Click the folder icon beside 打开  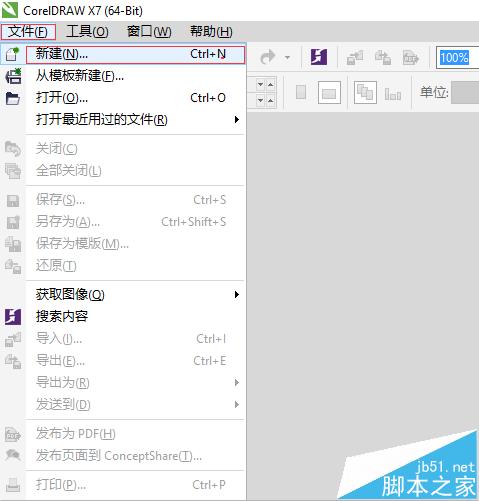click(13, 99)
